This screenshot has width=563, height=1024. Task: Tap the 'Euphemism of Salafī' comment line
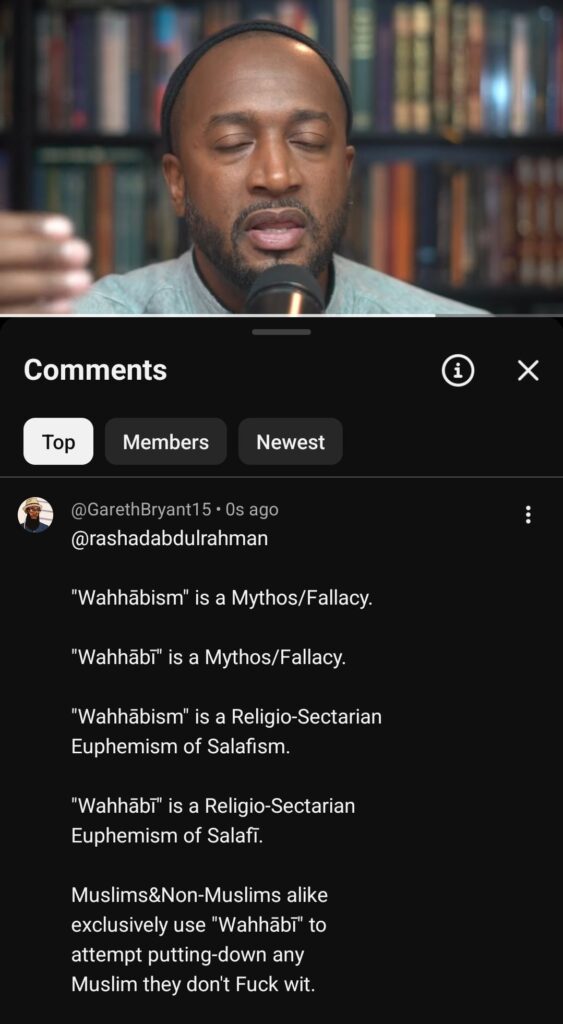tap(167, 835)
